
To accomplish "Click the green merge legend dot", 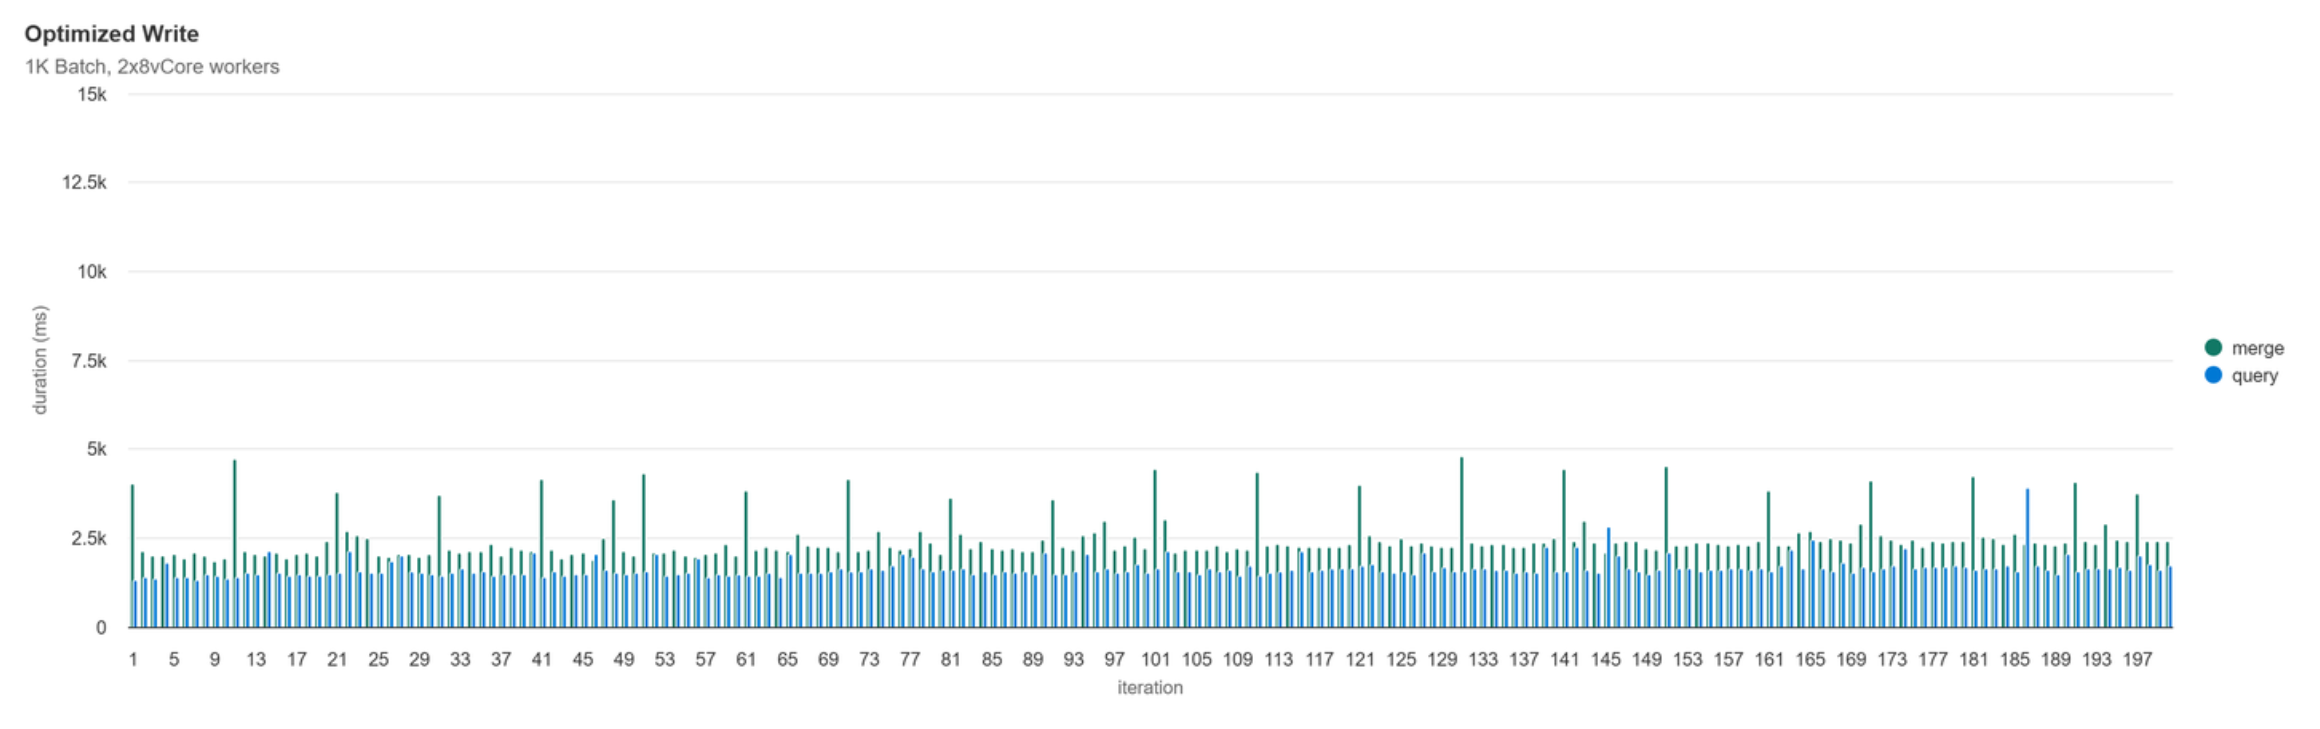I will [2213, 347].
